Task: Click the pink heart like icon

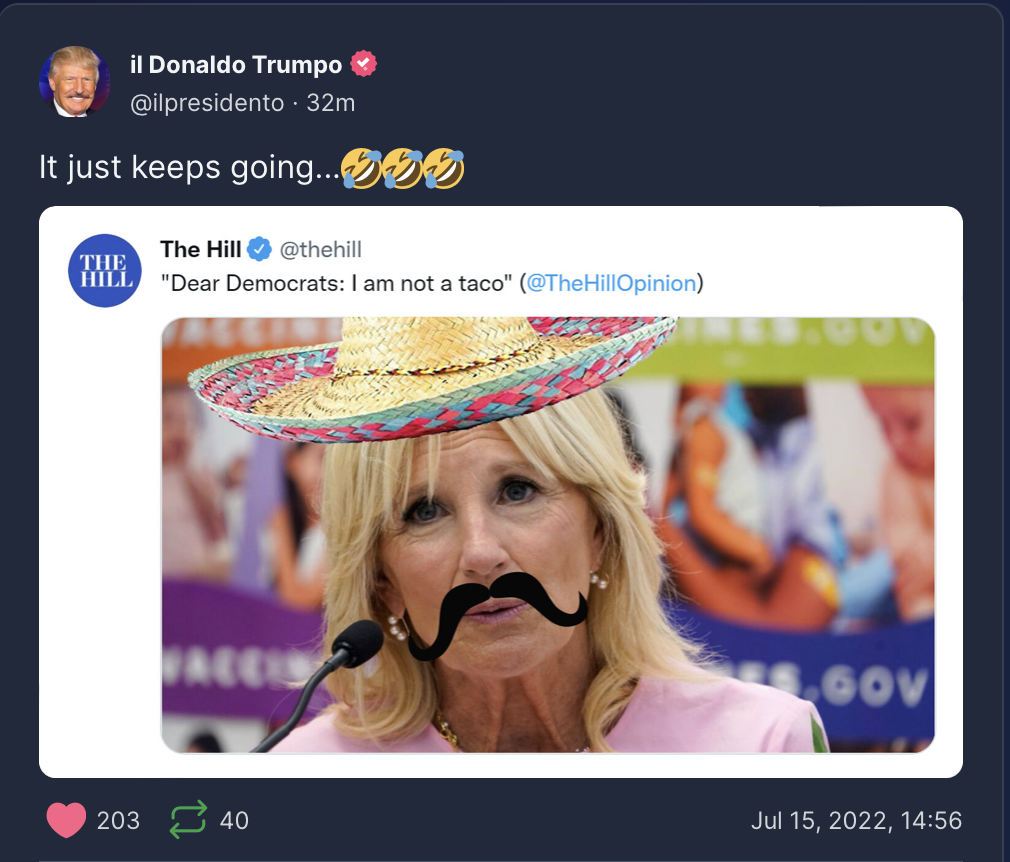Action: coord(66,819)
